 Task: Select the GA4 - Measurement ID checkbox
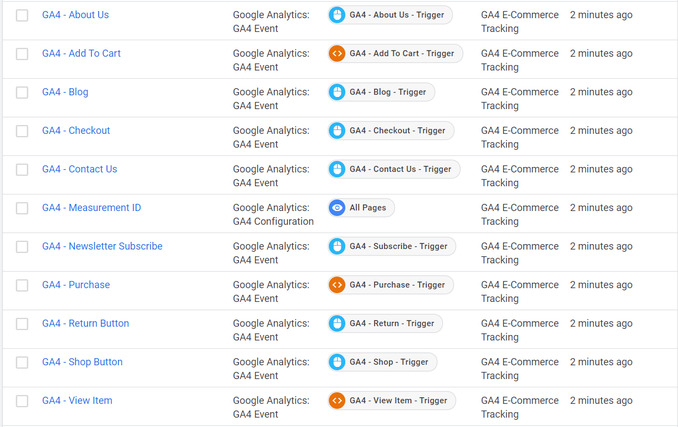pos(22,208)
